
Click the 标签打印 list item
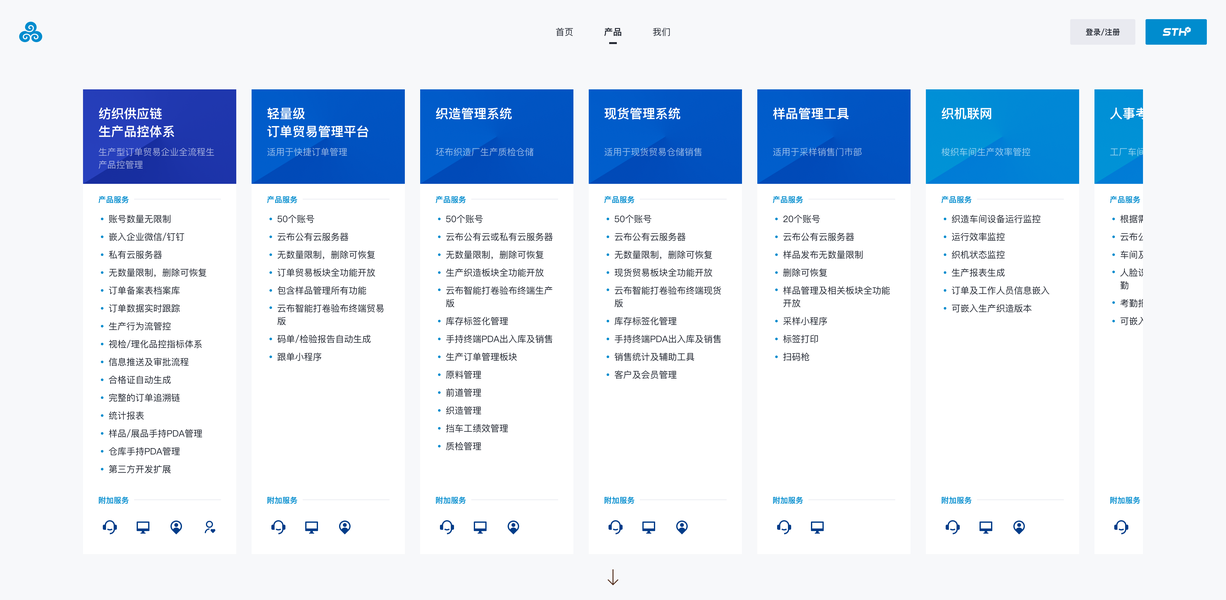[x=800, y=340]
